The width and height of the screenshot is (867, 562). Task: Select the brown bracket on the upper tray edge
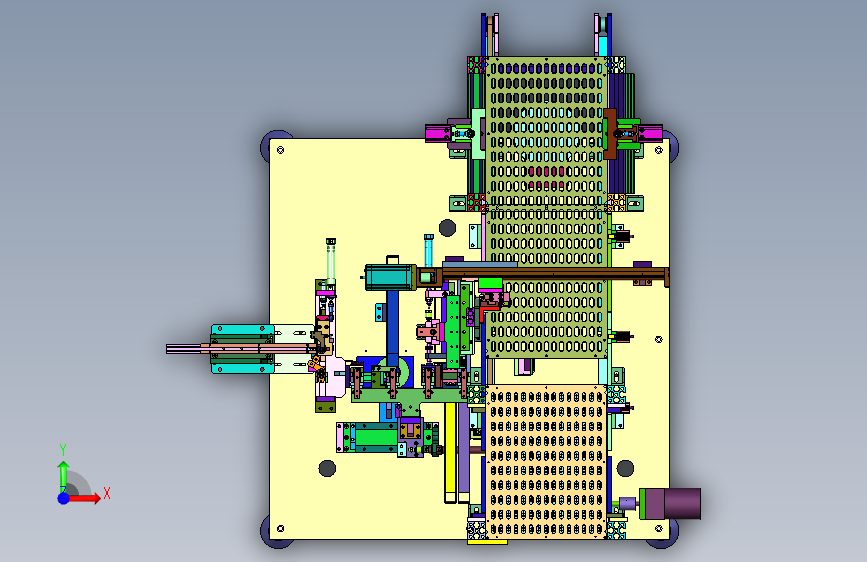[610, 133]
